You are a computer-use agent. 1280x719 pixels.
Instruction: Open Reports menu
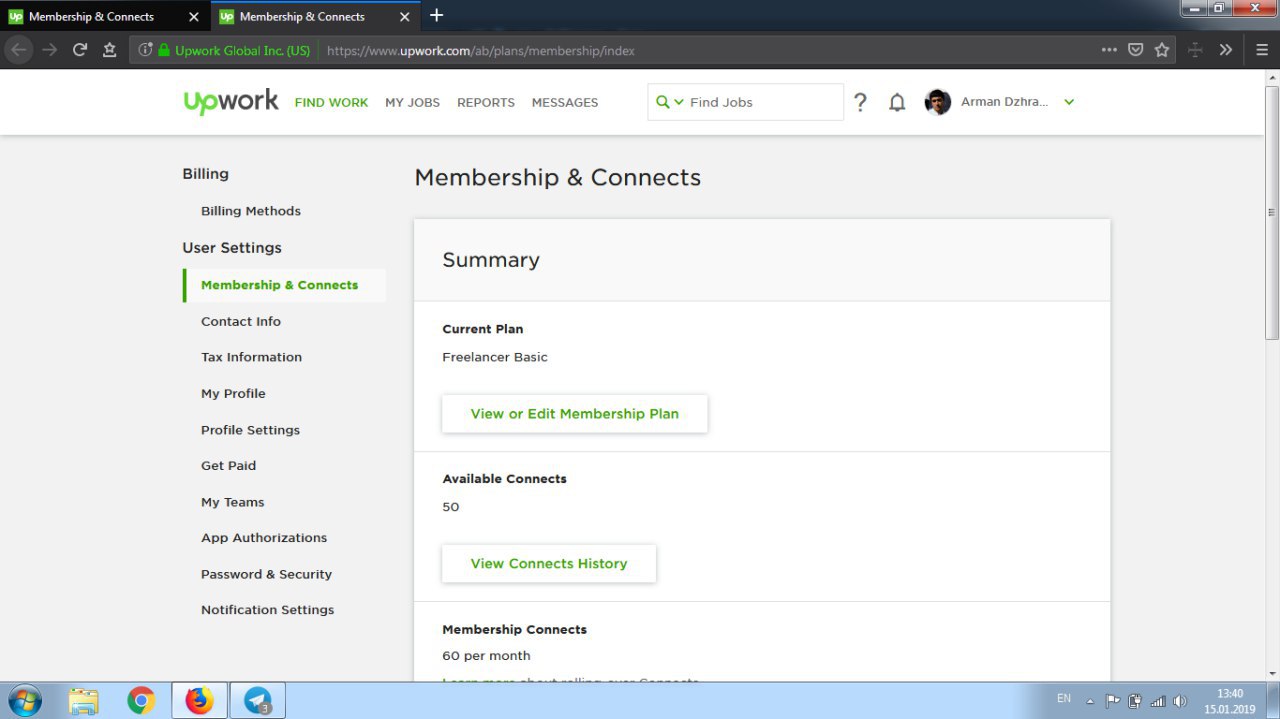coord(486,102)
